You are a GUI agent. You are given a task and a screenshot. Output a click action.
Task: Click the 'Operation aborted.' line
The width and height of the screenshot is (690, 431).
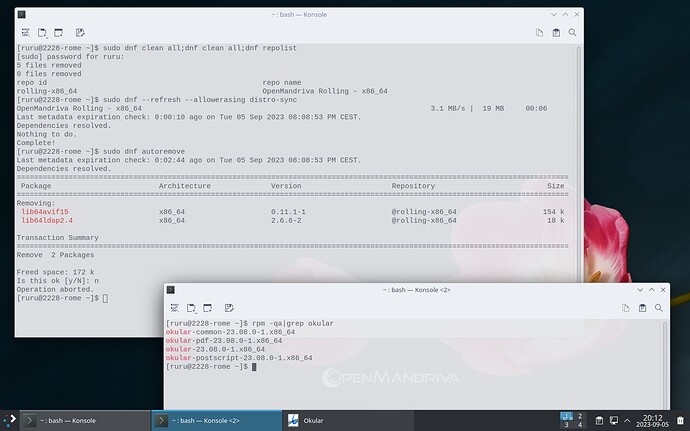[55, 289]
